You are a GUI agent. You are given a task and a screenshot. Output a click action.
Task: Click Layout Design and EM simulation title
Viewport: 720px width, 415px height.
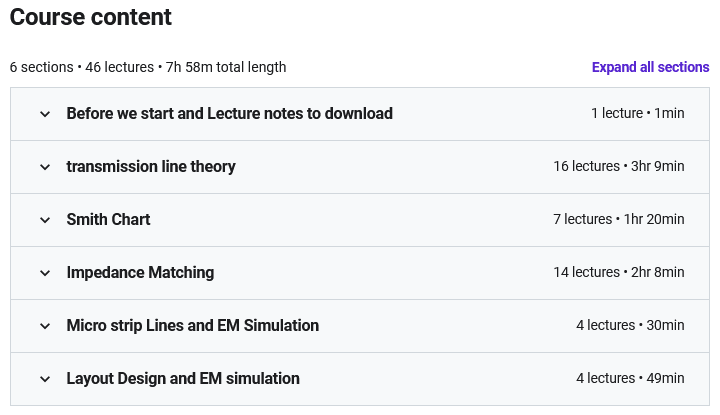coord(183,378)
